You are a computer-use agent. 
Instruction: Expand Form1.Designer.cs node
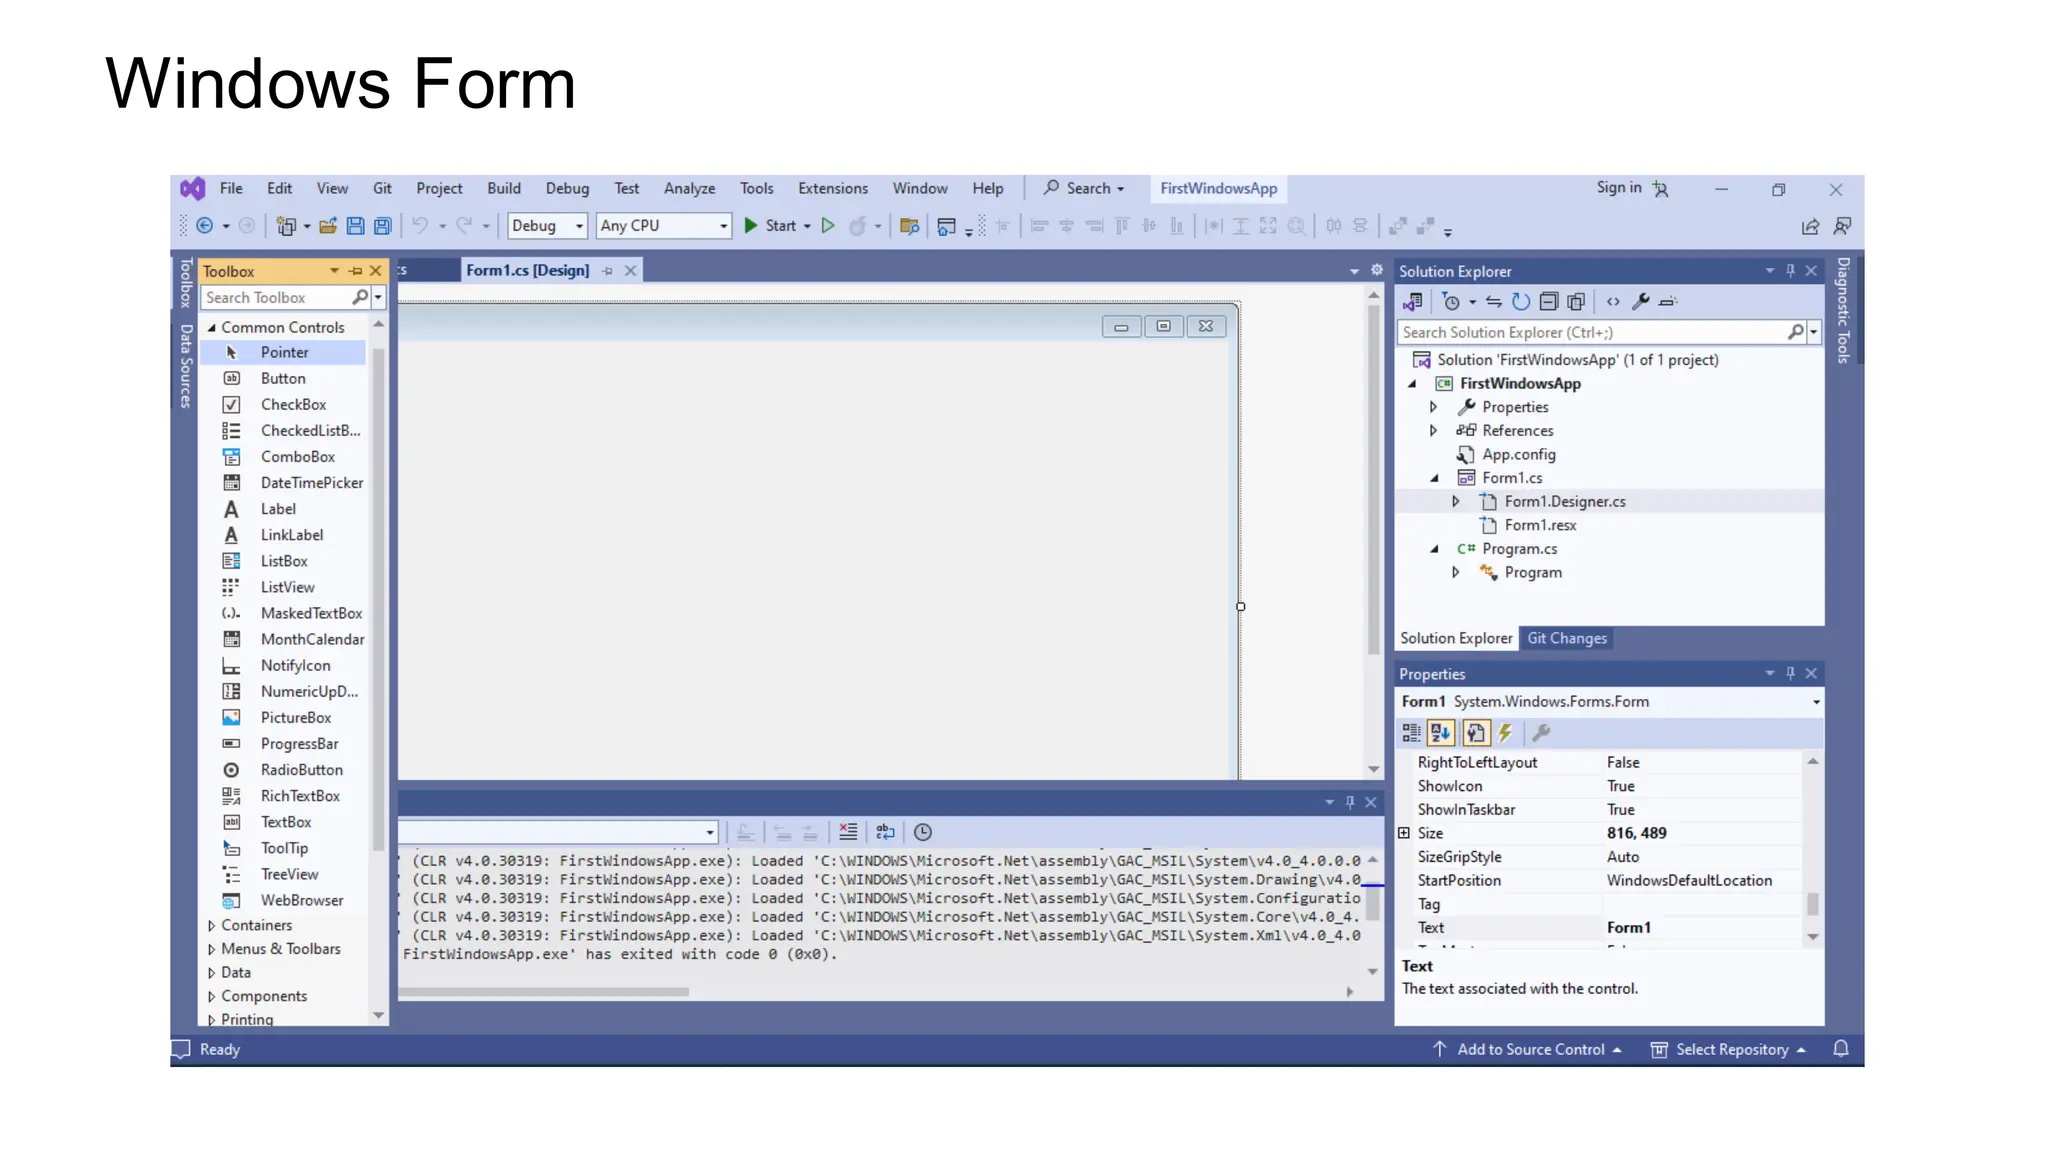[x=1456, y=502]
